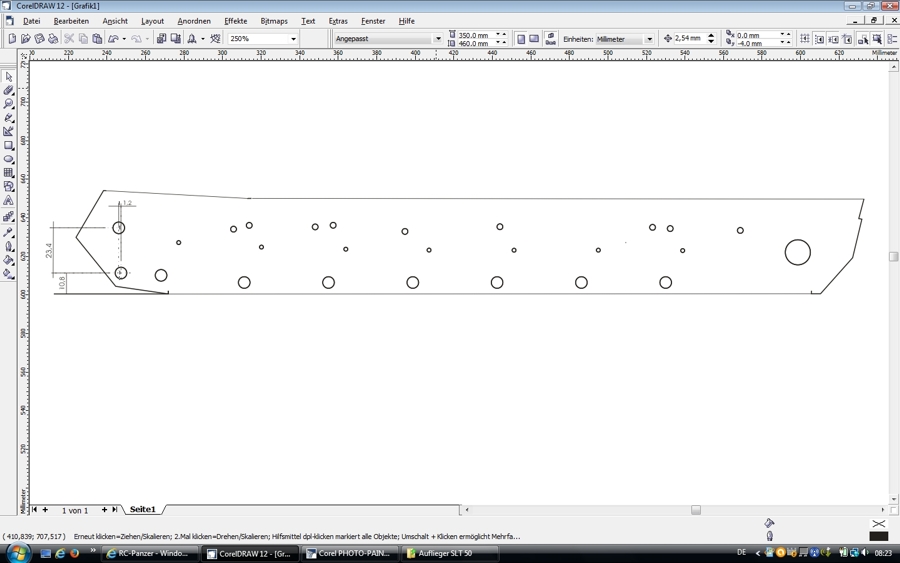Click the Import icon in the toolbar
900x563 pixels.
click(x=161, y=39)
